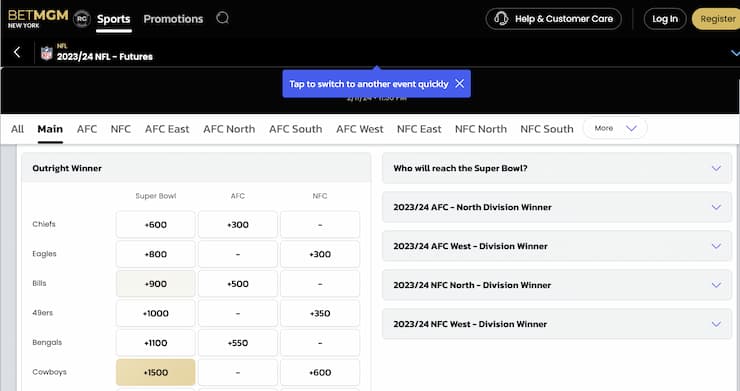Open the event switcher chevron at far right
Image resolution: width=740 pixels, height=391 pixels.
(735, 53)
